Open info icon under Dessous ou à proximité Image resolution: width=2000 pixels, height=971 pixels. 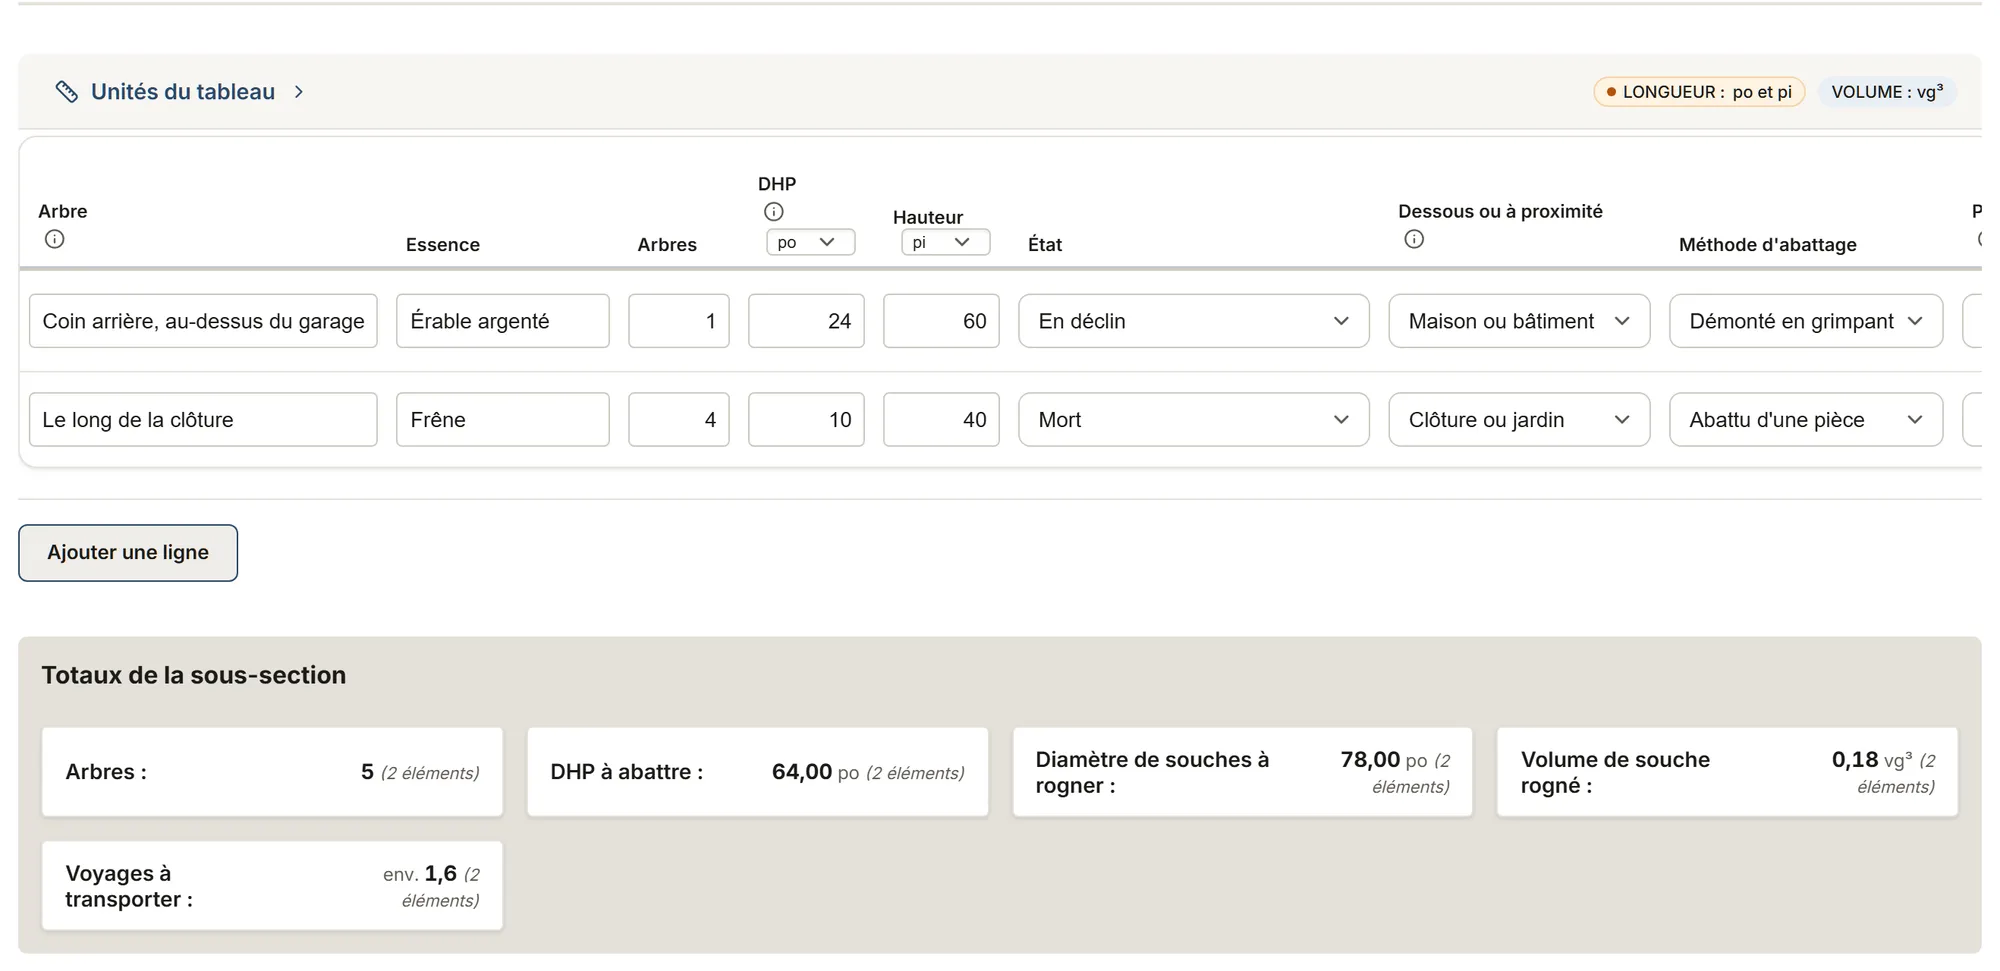click(1414, 239)
